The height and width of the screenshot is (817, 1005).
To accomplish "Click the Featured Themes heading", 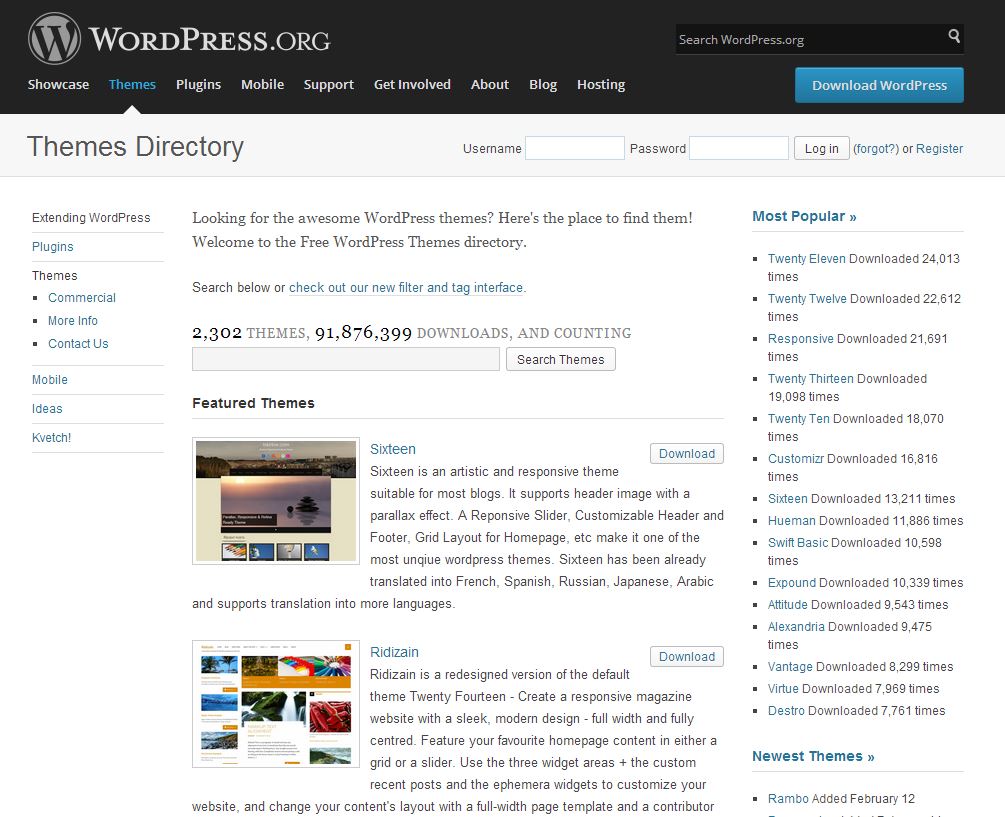I will tap(253, 403).
